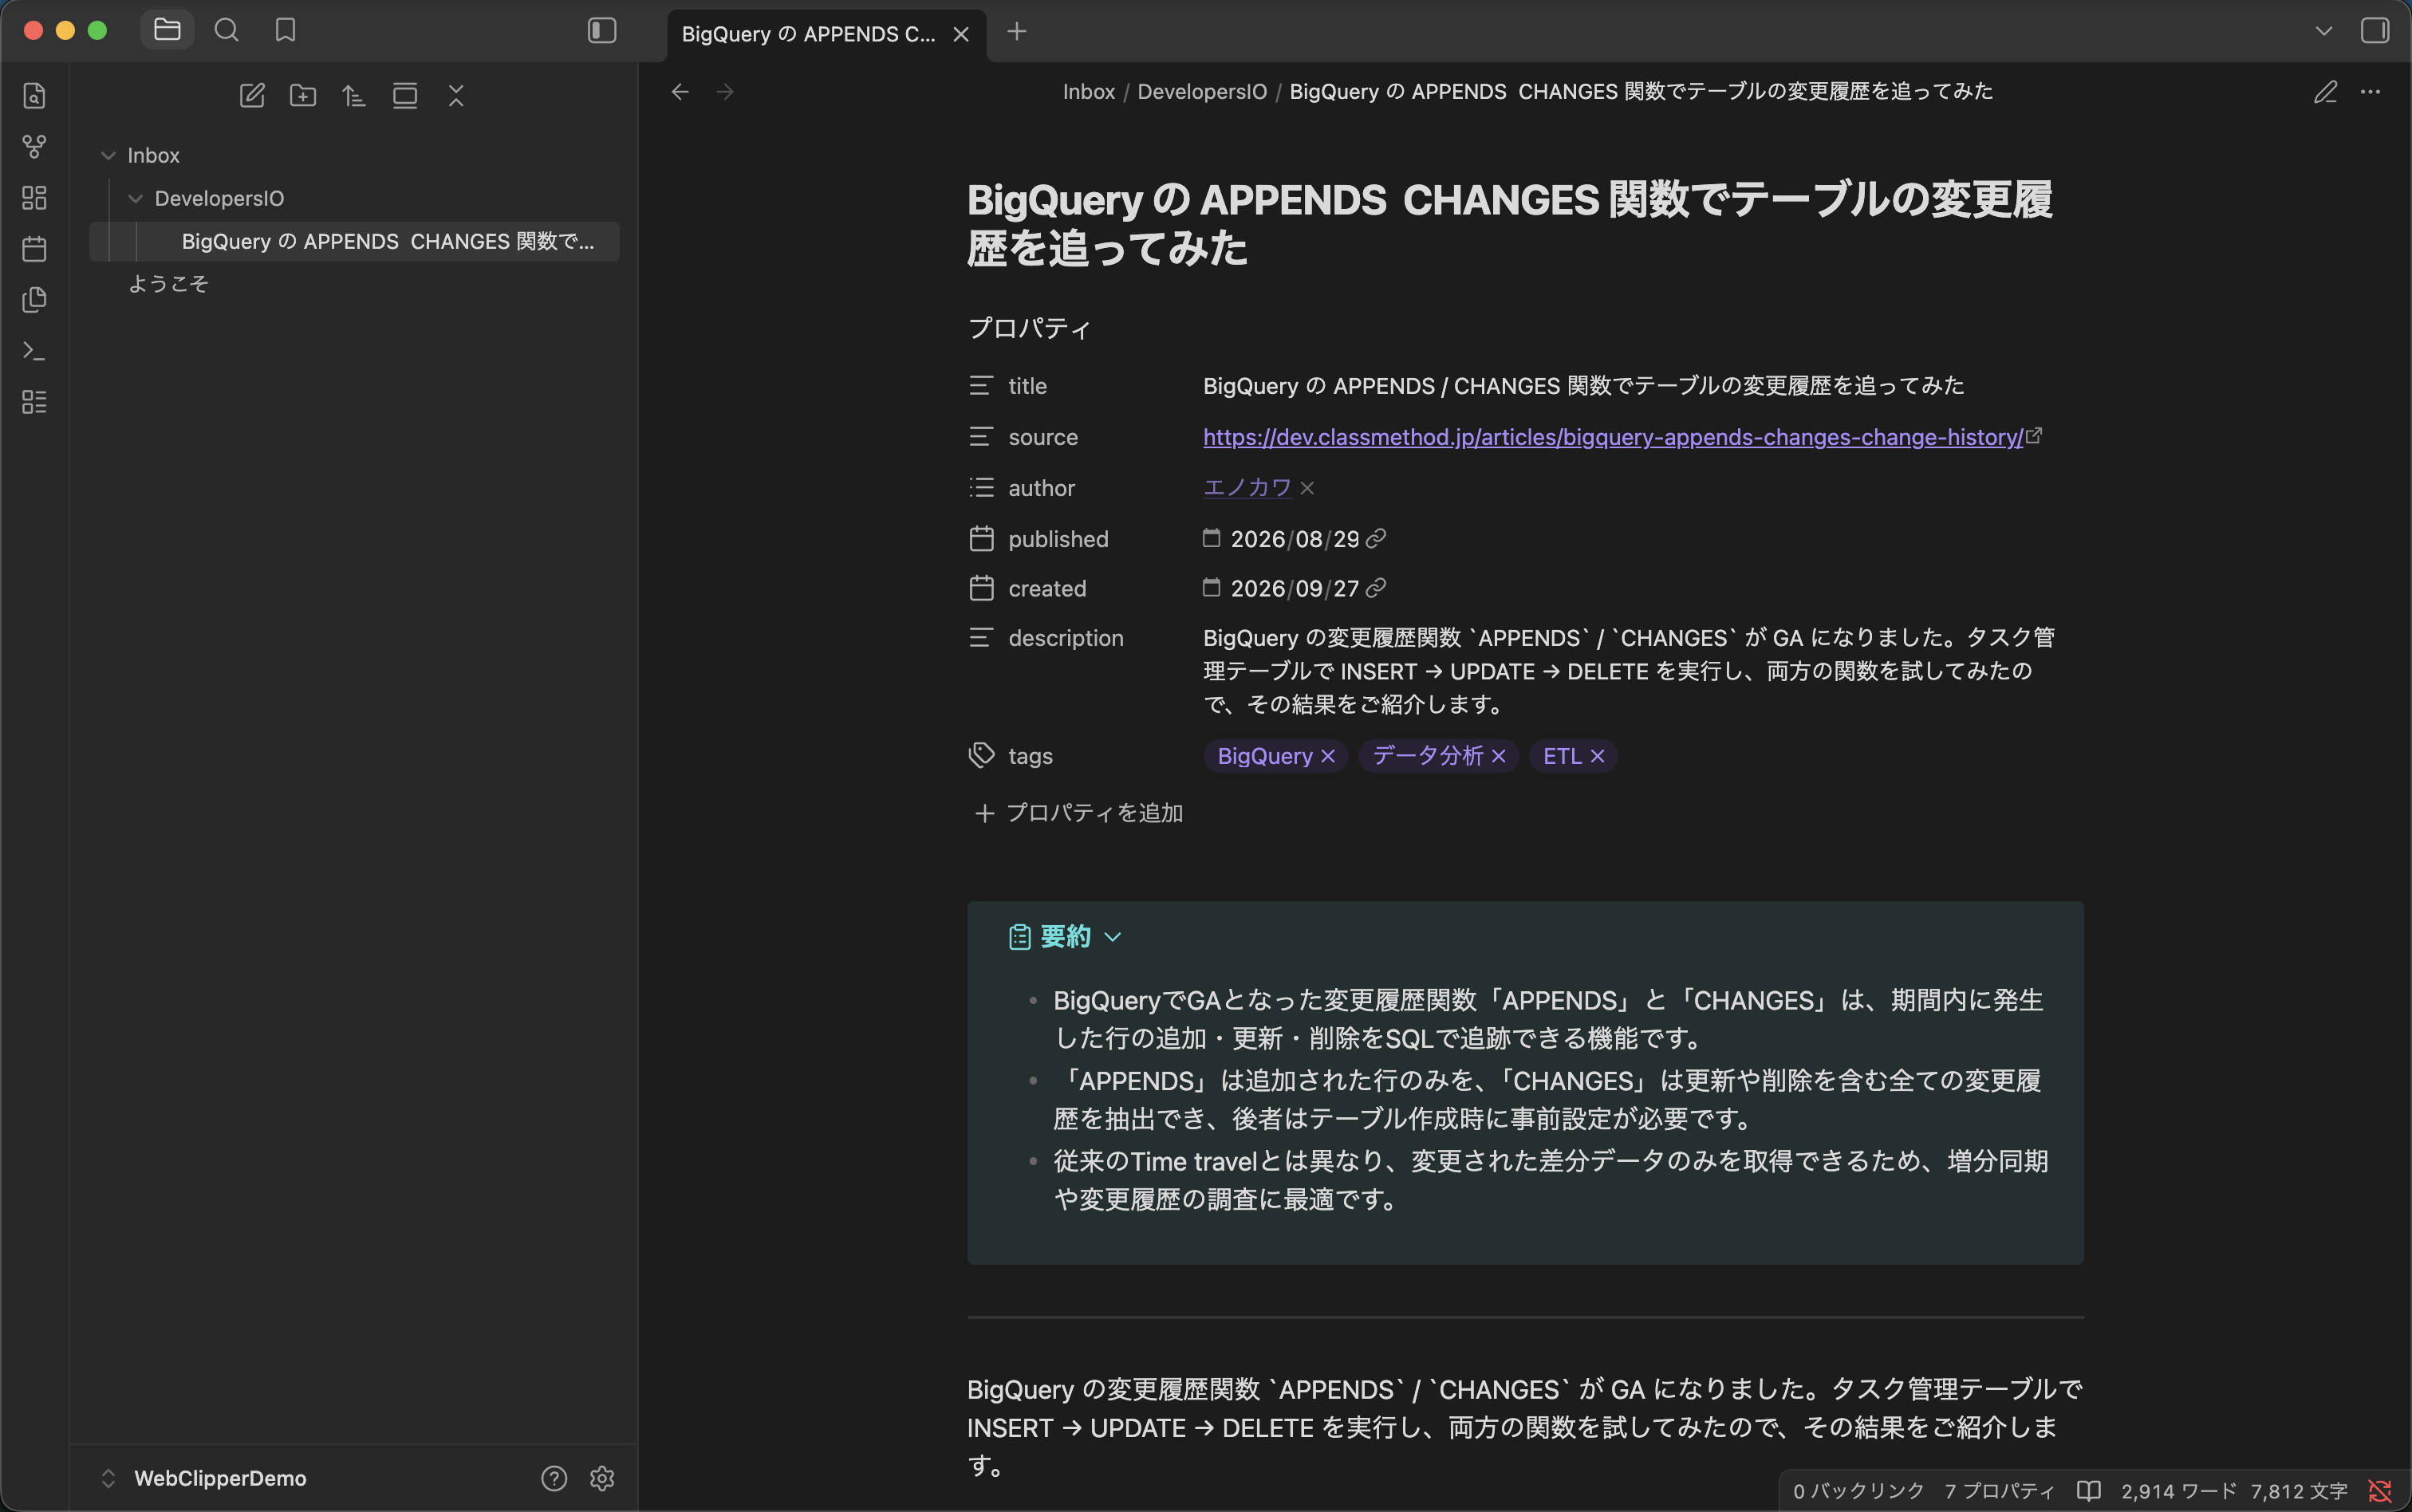Open the command palette terminal icon
Screen dimensions: 2412x1512
coord(34,351)
